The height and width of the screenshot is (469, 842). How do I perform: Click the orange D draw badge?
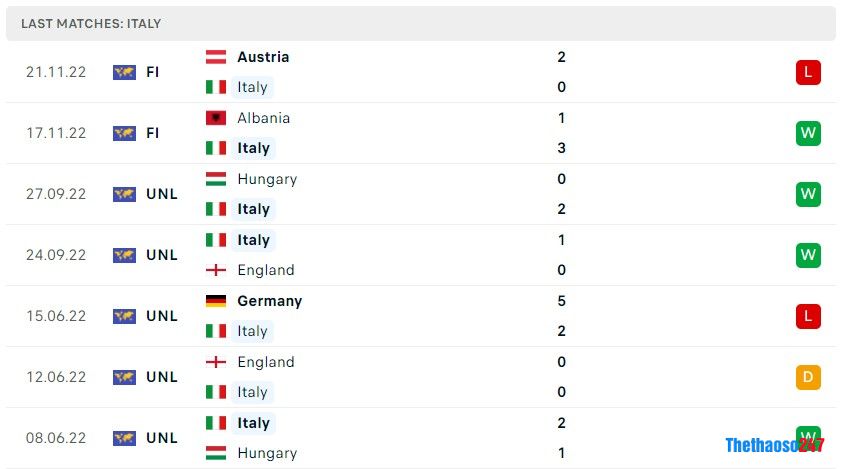808,377
